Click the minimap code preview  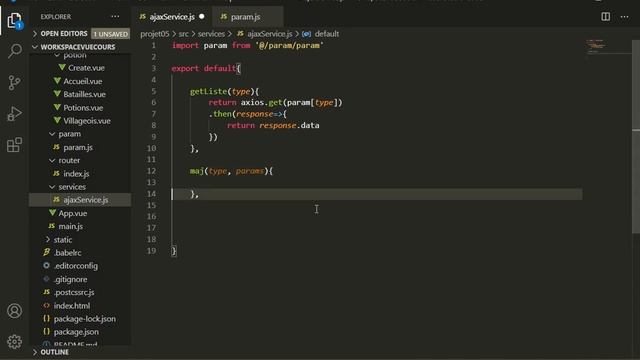pyautogui.click(x=597, y=46)
